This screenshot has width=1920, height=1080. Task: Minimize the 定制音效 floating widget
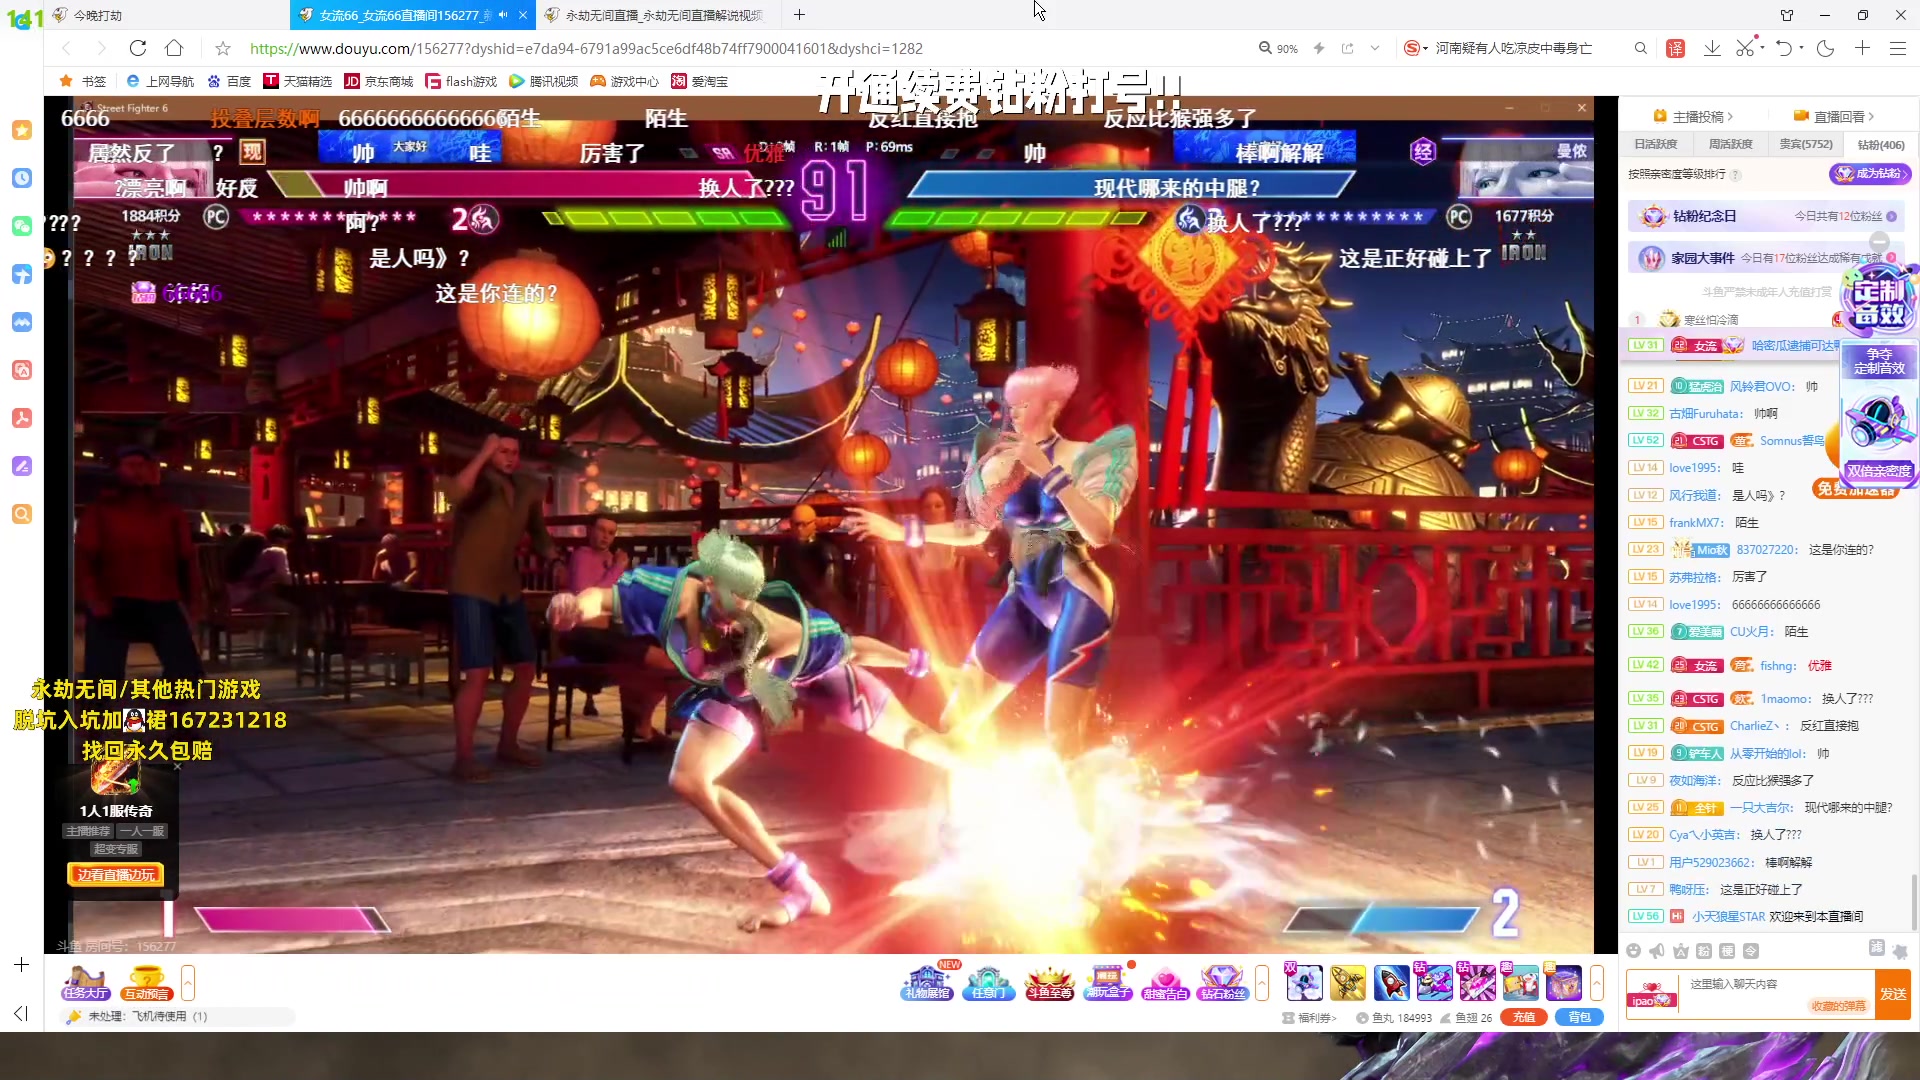click(1879, 241)
